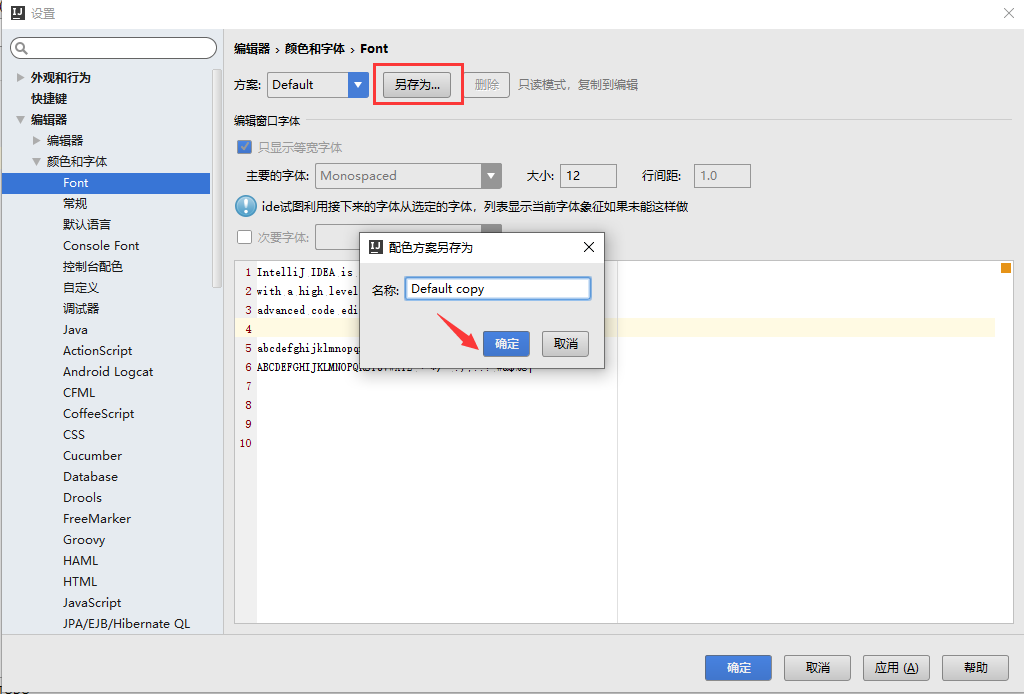Select Java in the color scheme list
Screen dimensions: 1024x694
tap(75, 330)
